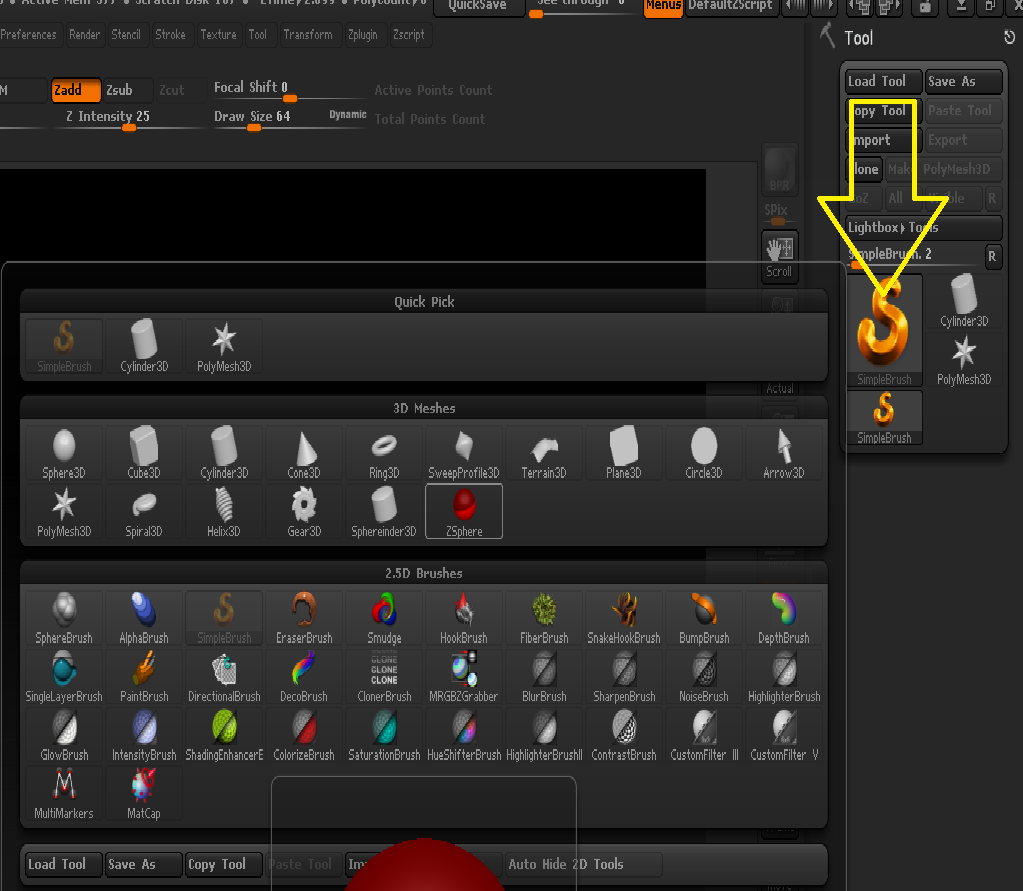
Task: Select PolyMesh3D thumbnail in Tool palette
Action: 964,360
